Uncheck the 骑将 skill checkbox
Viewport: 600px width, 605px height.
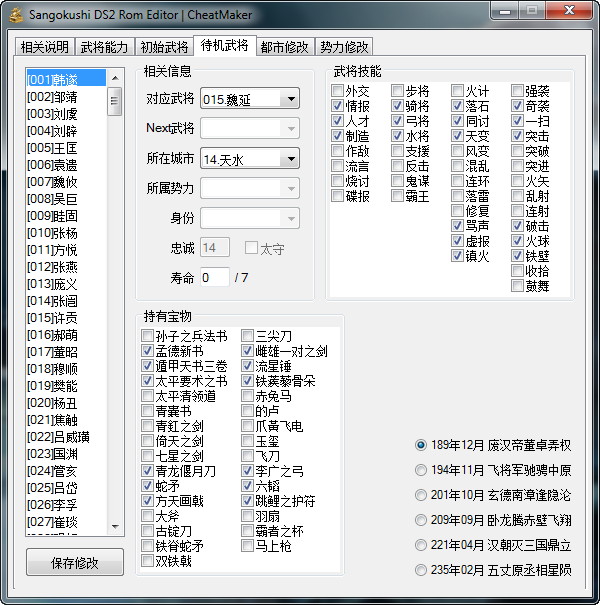397,107
